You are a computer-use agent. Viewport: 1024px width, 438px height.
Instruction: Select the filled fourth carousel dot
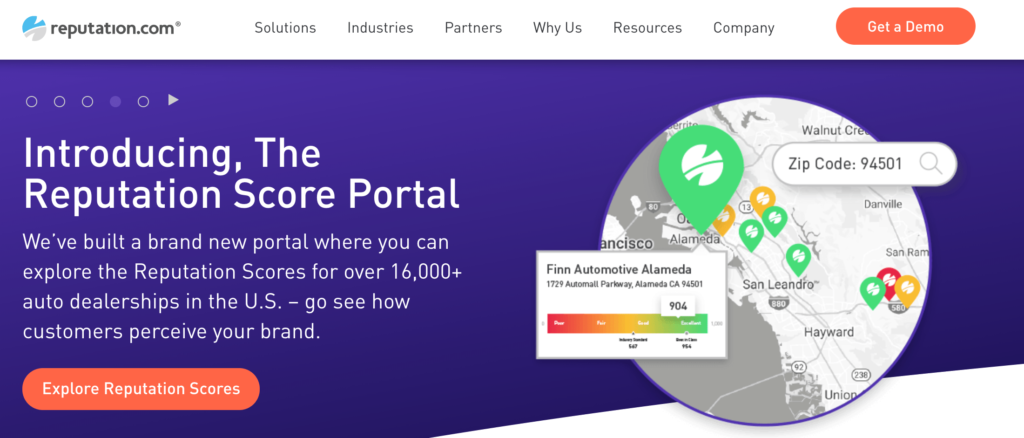[116, 101]
